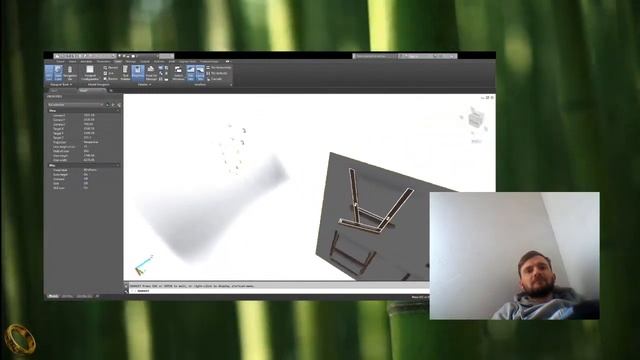Click Cascade windows
The height and width of the screenshot is (360, 640).
point(214,78)
